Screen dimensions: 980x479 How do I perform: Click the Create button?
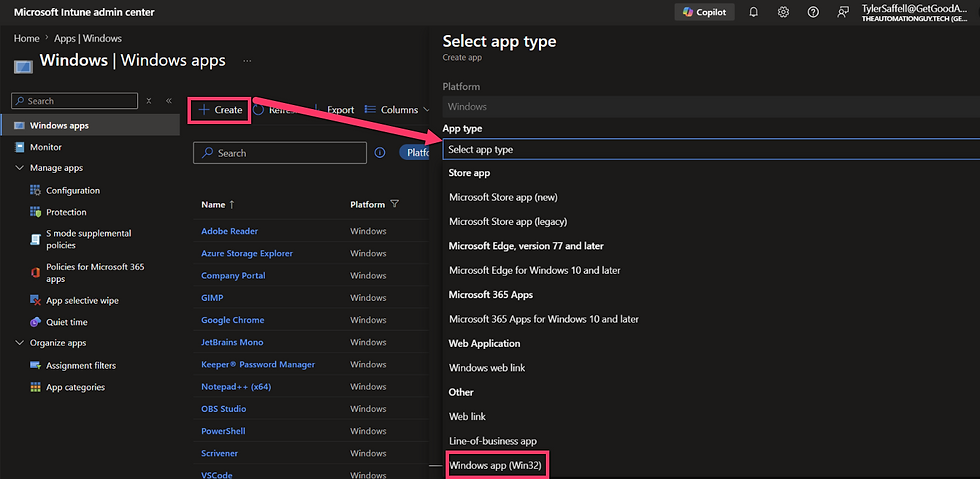[220, 110]
